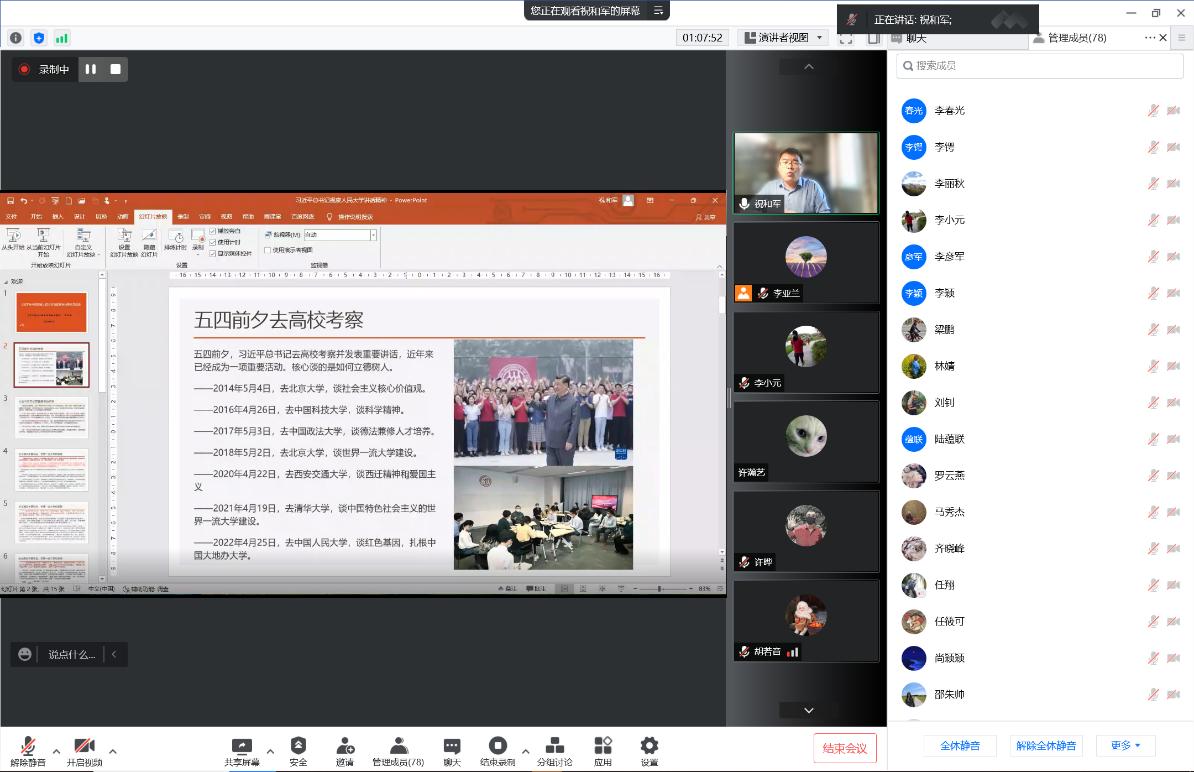Open the 安全 security shield icon
The image size is (1194, 772).
tap(298, 749)
